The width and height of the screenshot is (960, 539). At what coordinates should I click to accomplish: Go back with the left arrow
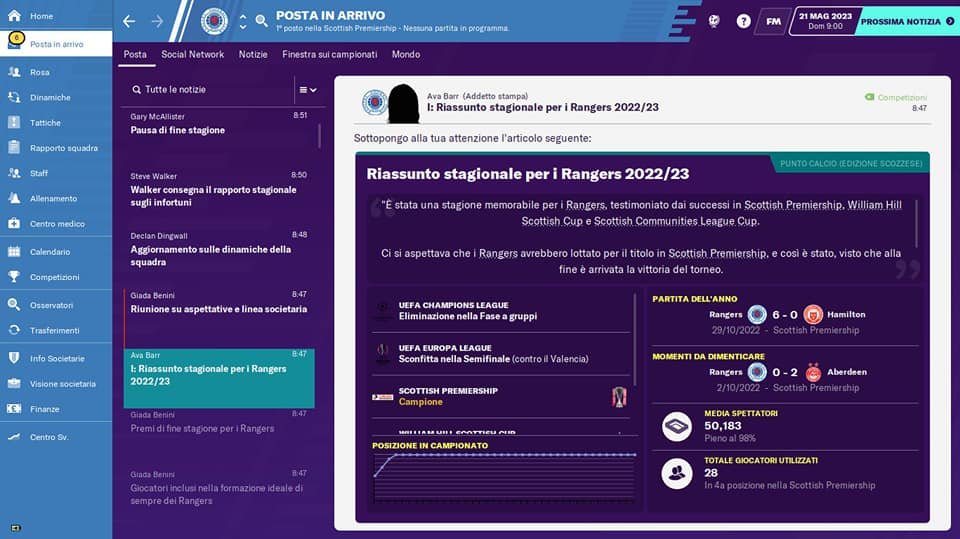coord(129,21)
